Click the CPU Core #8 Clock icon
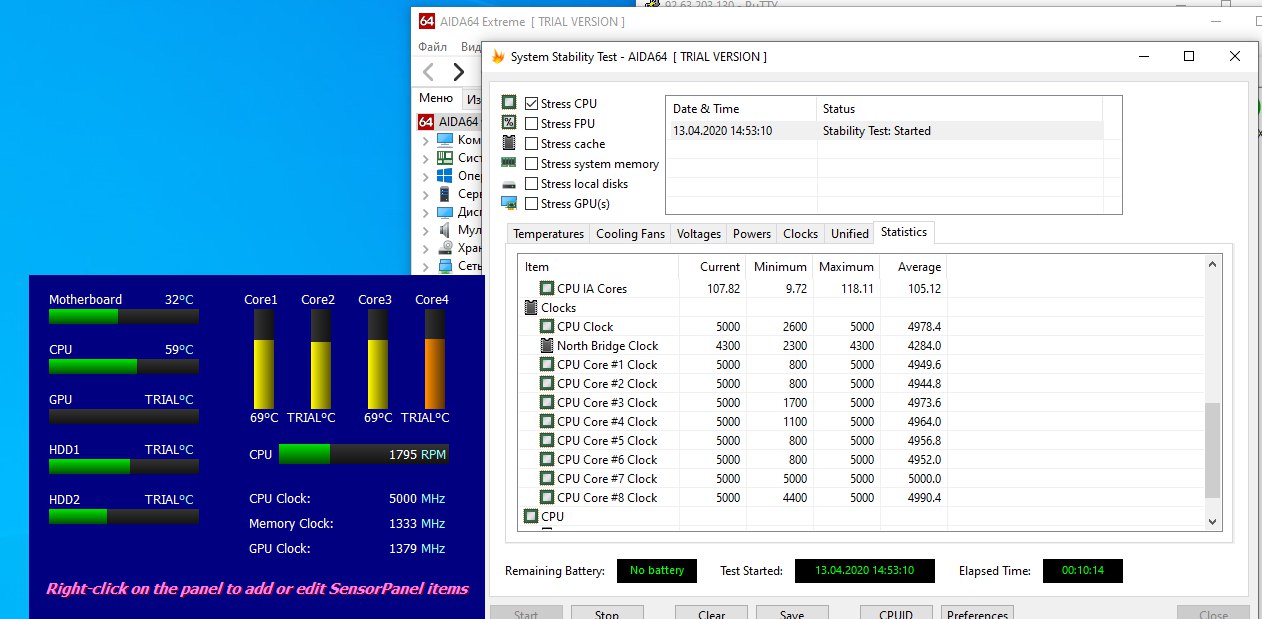Image resolution: width=1262 pixels, height=619 pixels. pos(547,497)
